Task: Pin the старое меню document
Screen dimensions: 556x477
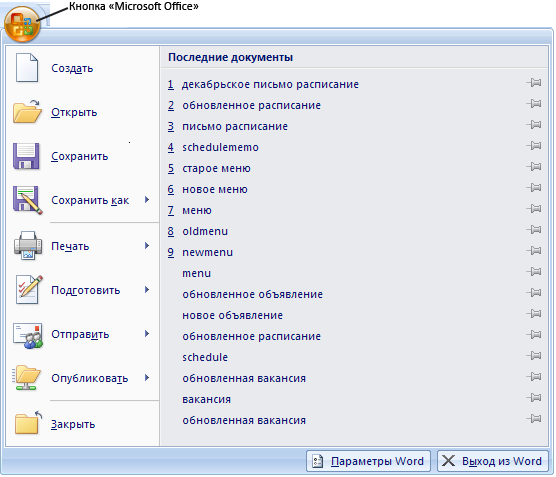Action: coord(534,167)
